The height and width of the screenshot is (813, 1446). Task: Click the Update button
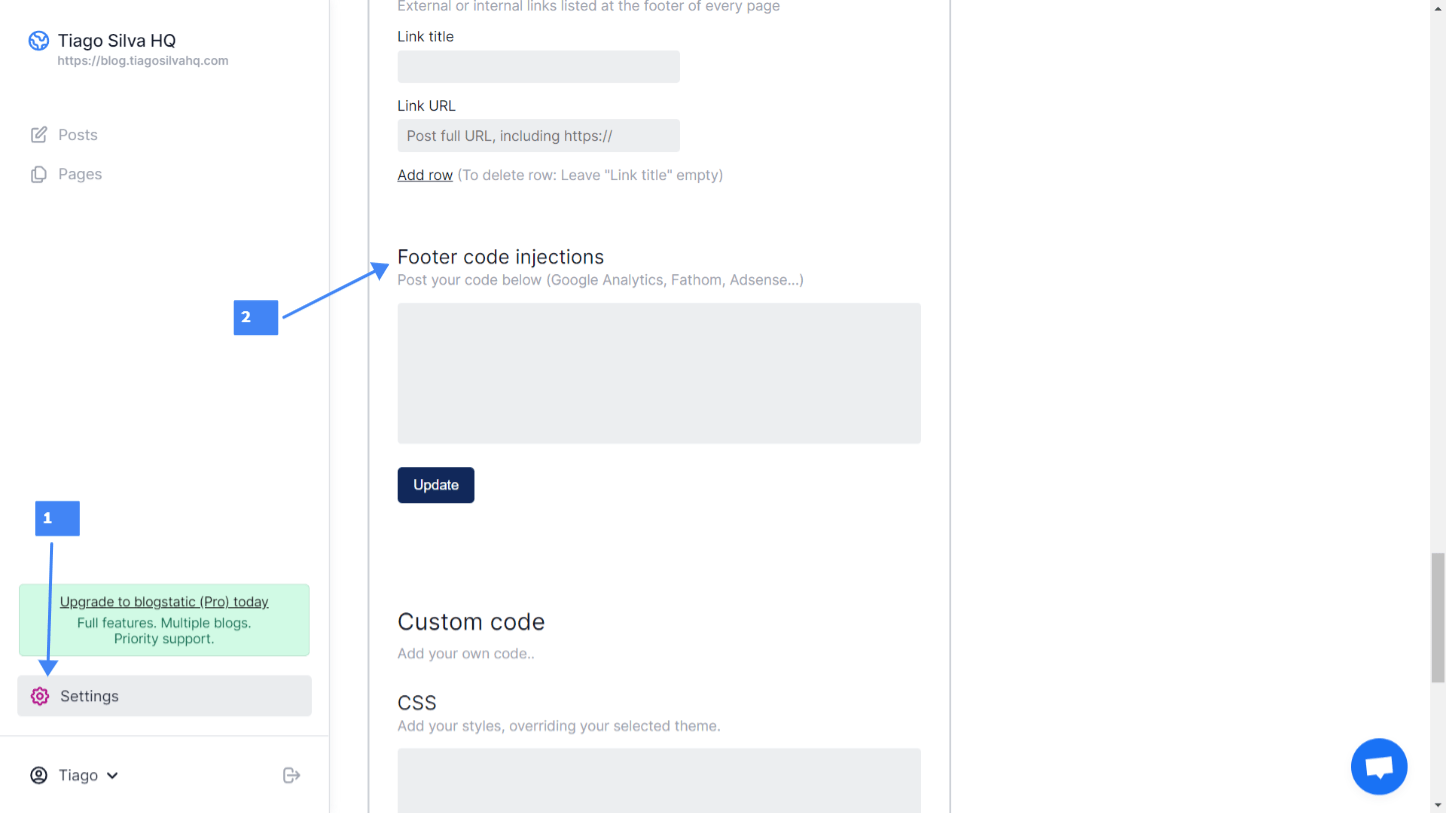435,485
